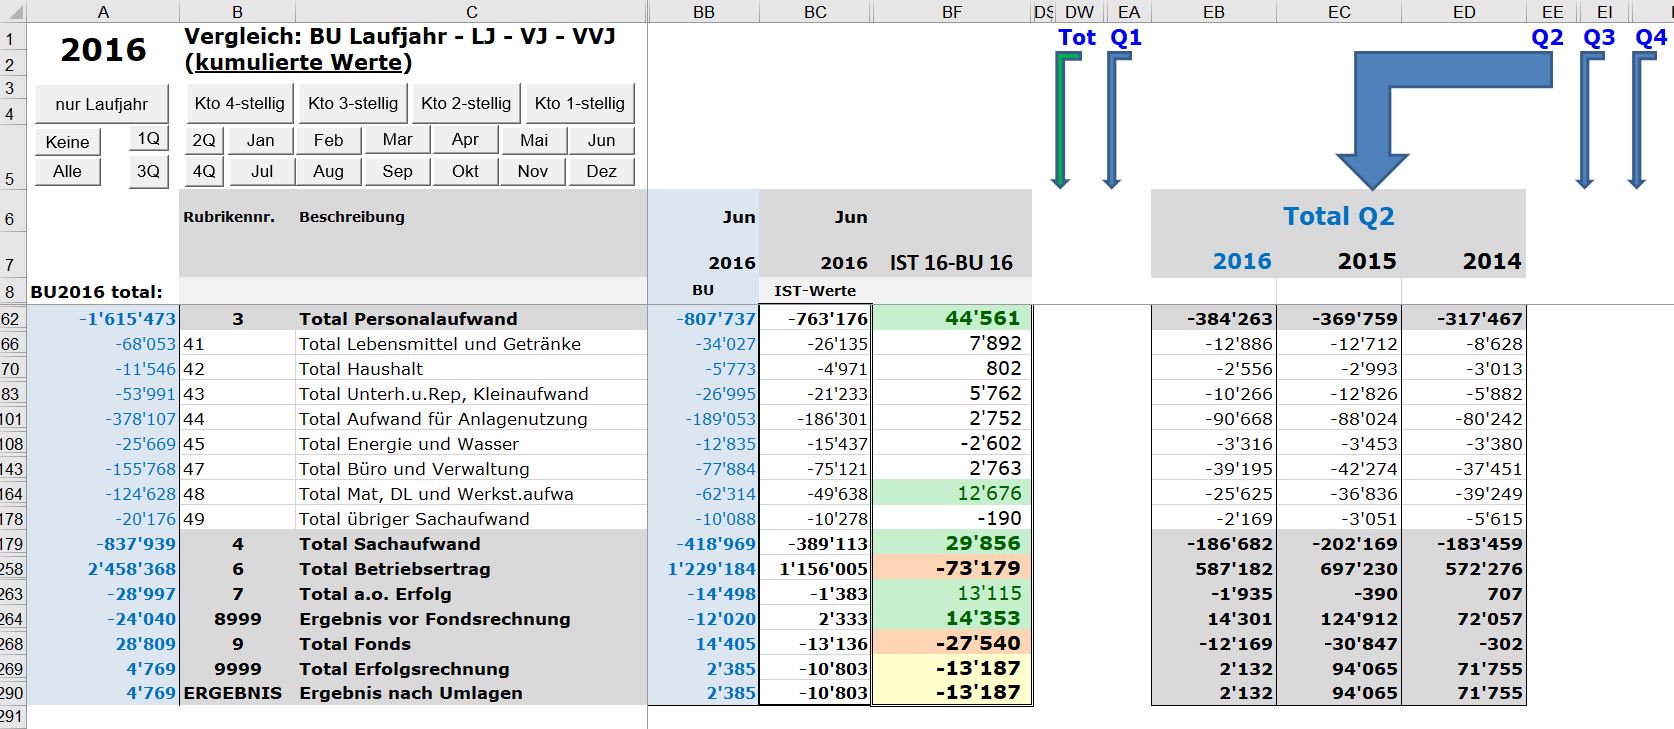
Task: Select column header BF
Action: (x=951, y=12)
